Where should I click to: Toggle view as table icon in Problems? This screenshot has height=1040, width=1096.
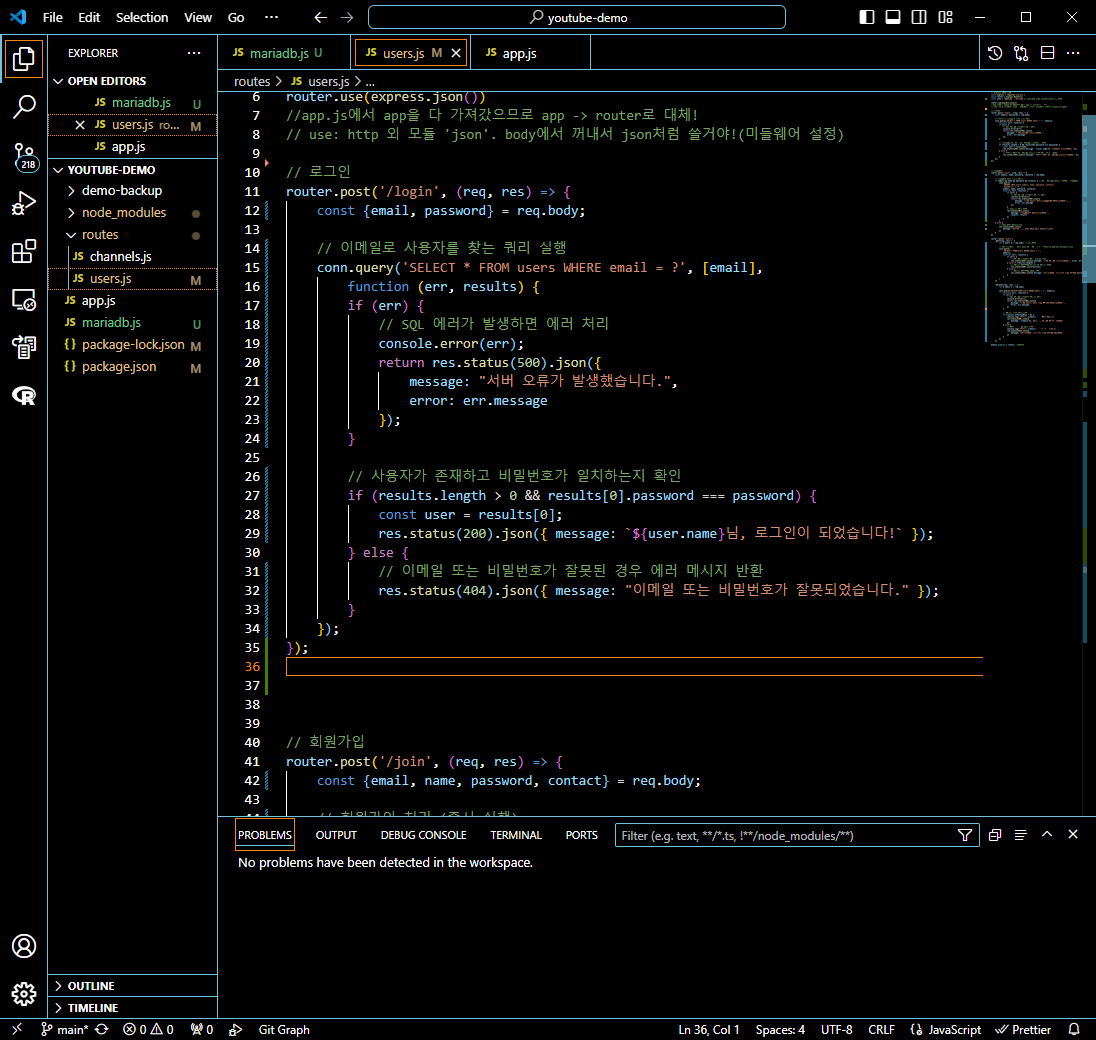pyautogui.click(x=1021, y=835)
